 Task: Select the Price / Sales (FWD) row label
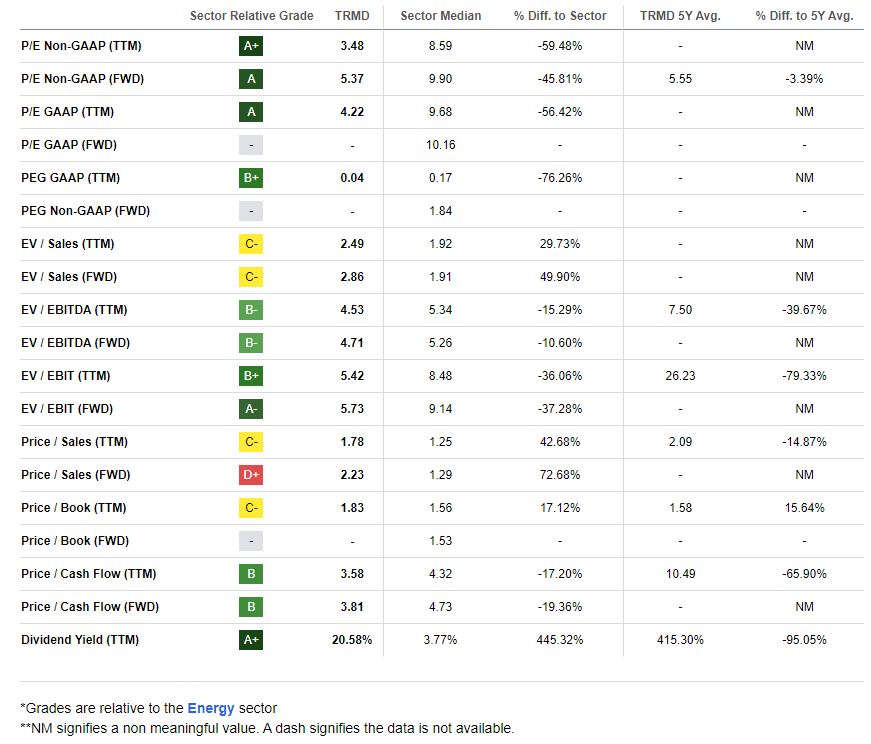click(x=76, y=475)
